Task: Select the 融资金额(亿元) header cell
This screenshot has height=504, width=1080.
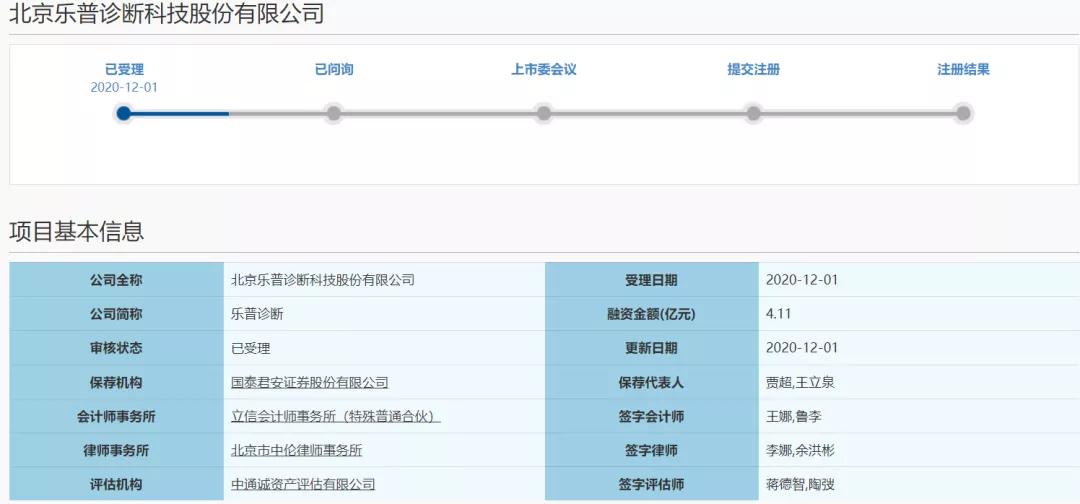Action: [652, 314]
